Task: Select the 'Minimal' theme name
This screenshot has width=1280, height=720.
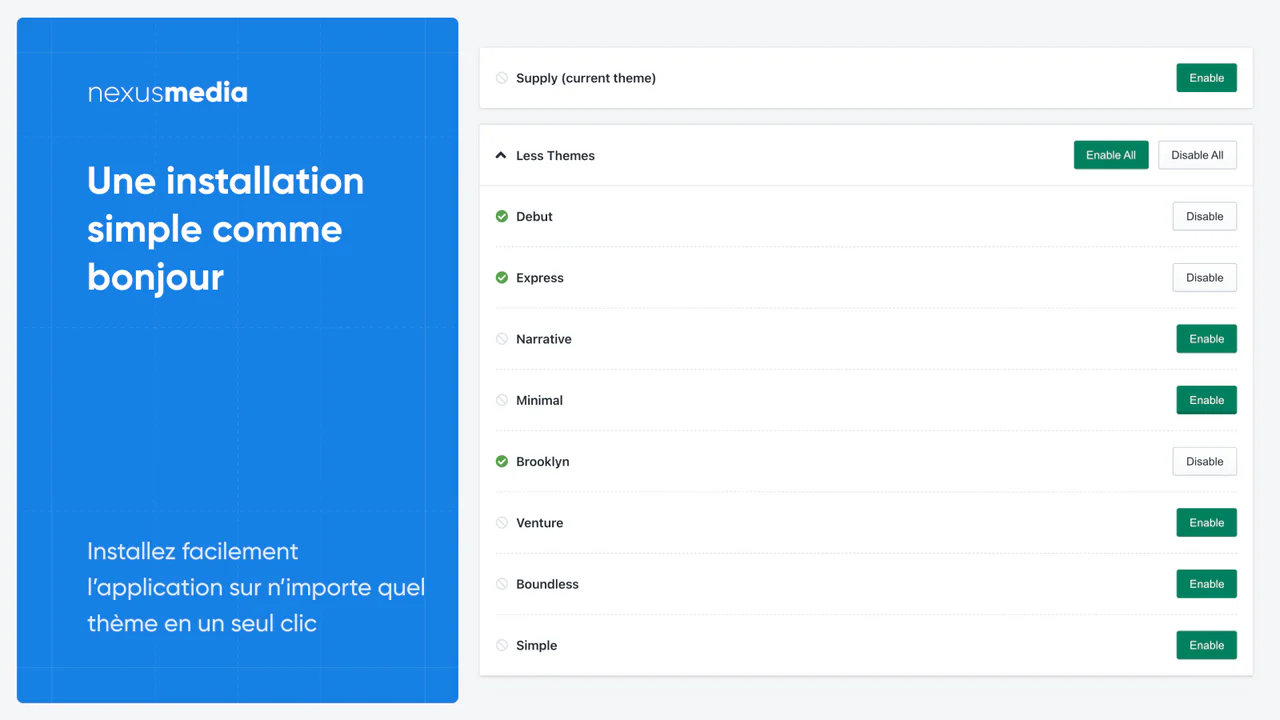Action: [539, 400]
